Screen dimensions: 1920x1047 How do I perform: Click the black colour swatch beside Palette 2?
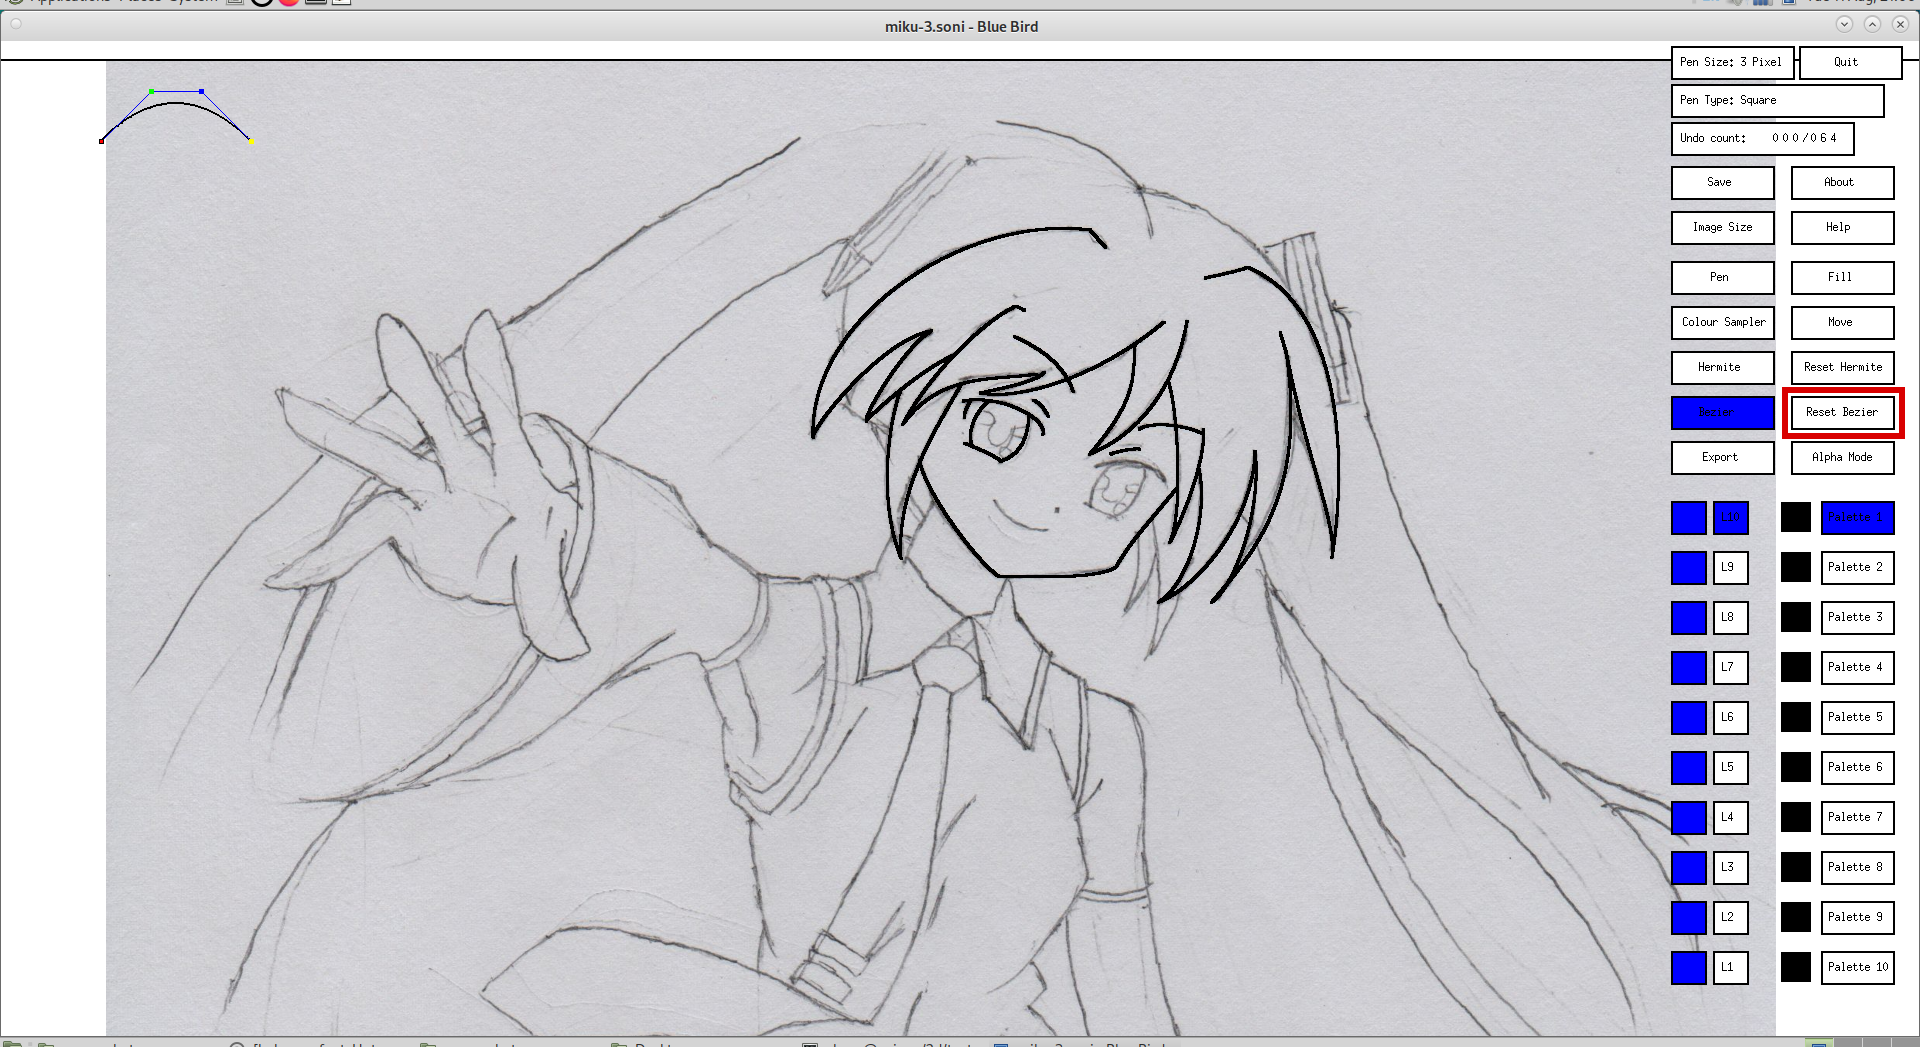pos(1796,567)
